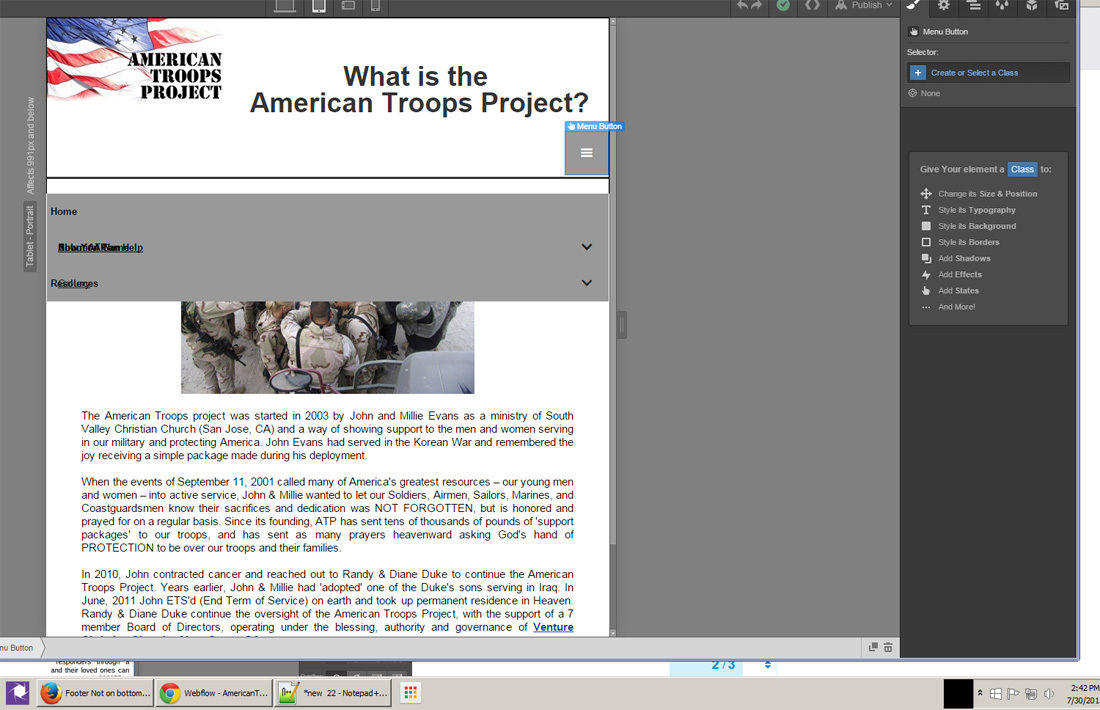Click the network tray icon
This screenshot has width=1100, height=710.
coord(1031,694)
